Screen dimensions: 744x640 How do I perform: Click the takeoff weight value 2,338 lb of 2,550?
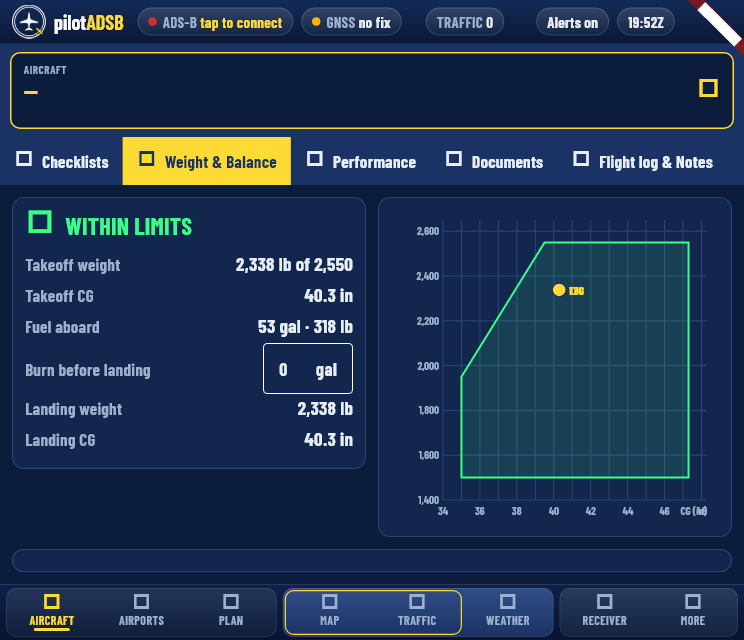click(x=294, y=265)
